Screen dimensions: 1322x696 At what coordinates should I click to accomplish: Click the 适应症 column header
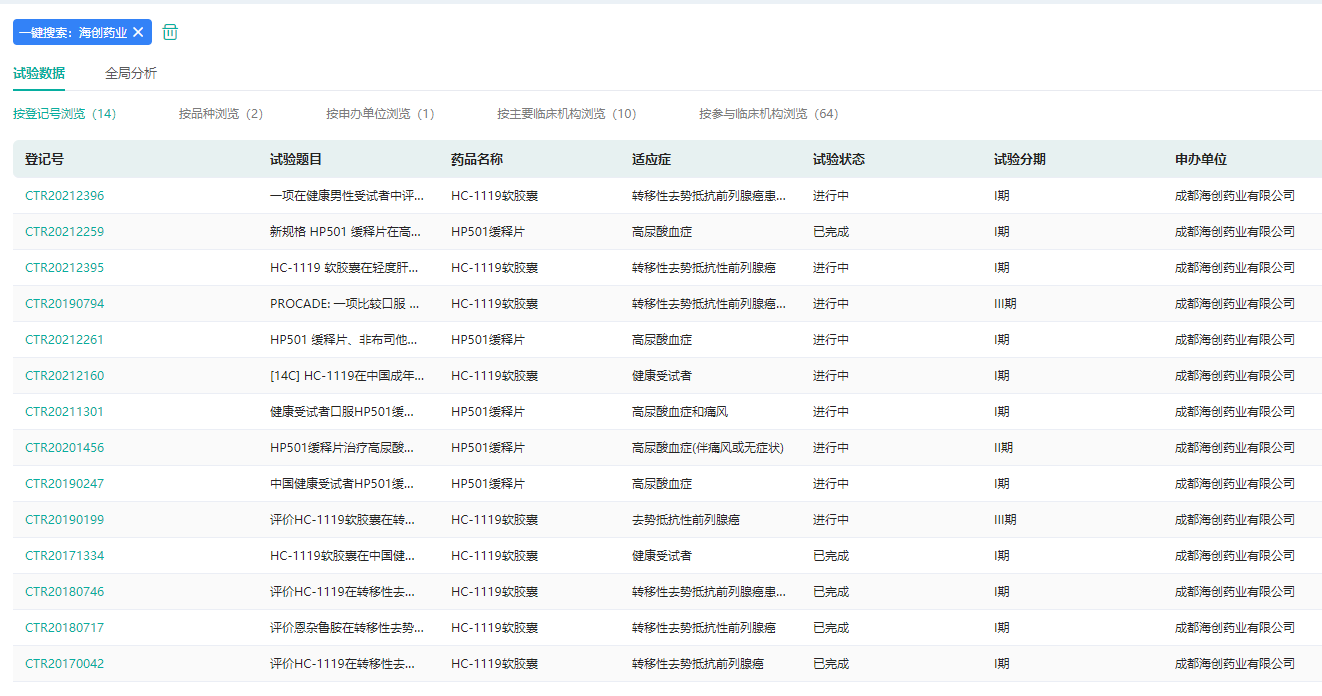(652, 159)
